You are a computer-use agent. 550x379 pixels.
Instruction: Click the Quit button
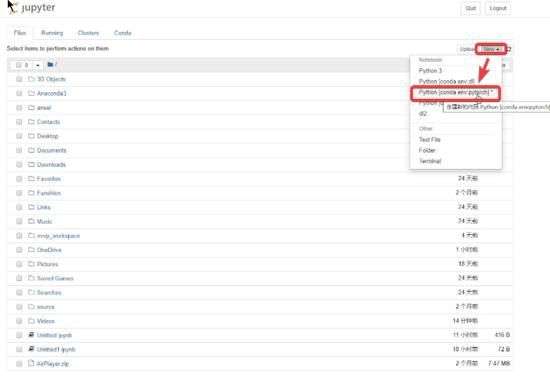471,8
